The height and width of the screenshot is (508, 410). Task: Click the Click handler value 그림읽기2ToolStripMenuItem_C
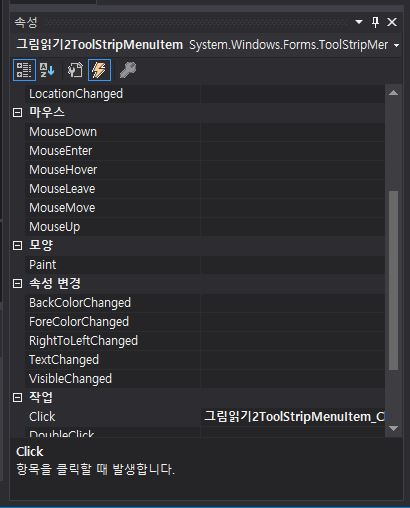(x=293, y=417)
